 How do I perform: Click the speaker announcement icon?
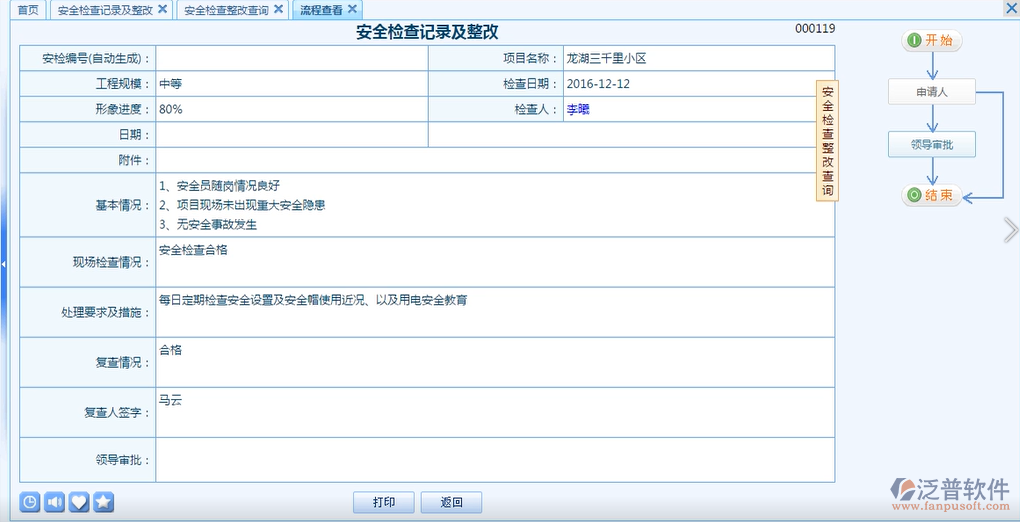pos(55,502)
